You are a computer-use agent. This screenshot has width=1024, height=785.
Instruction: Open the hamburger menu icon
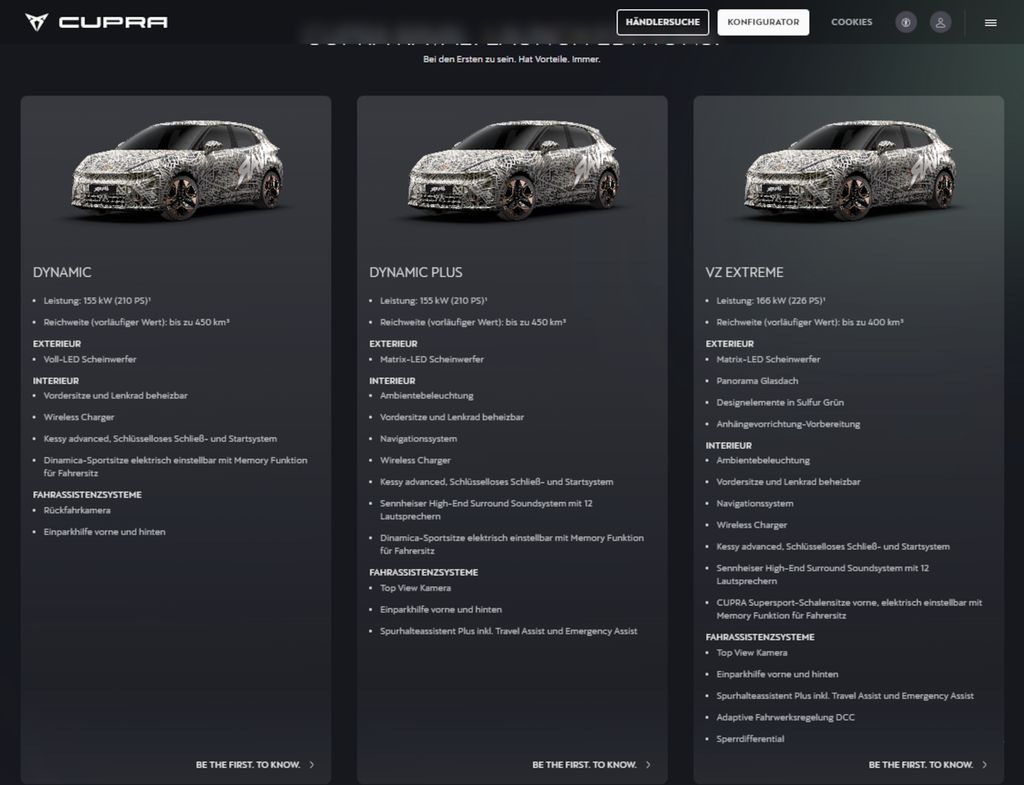point(991,22)
